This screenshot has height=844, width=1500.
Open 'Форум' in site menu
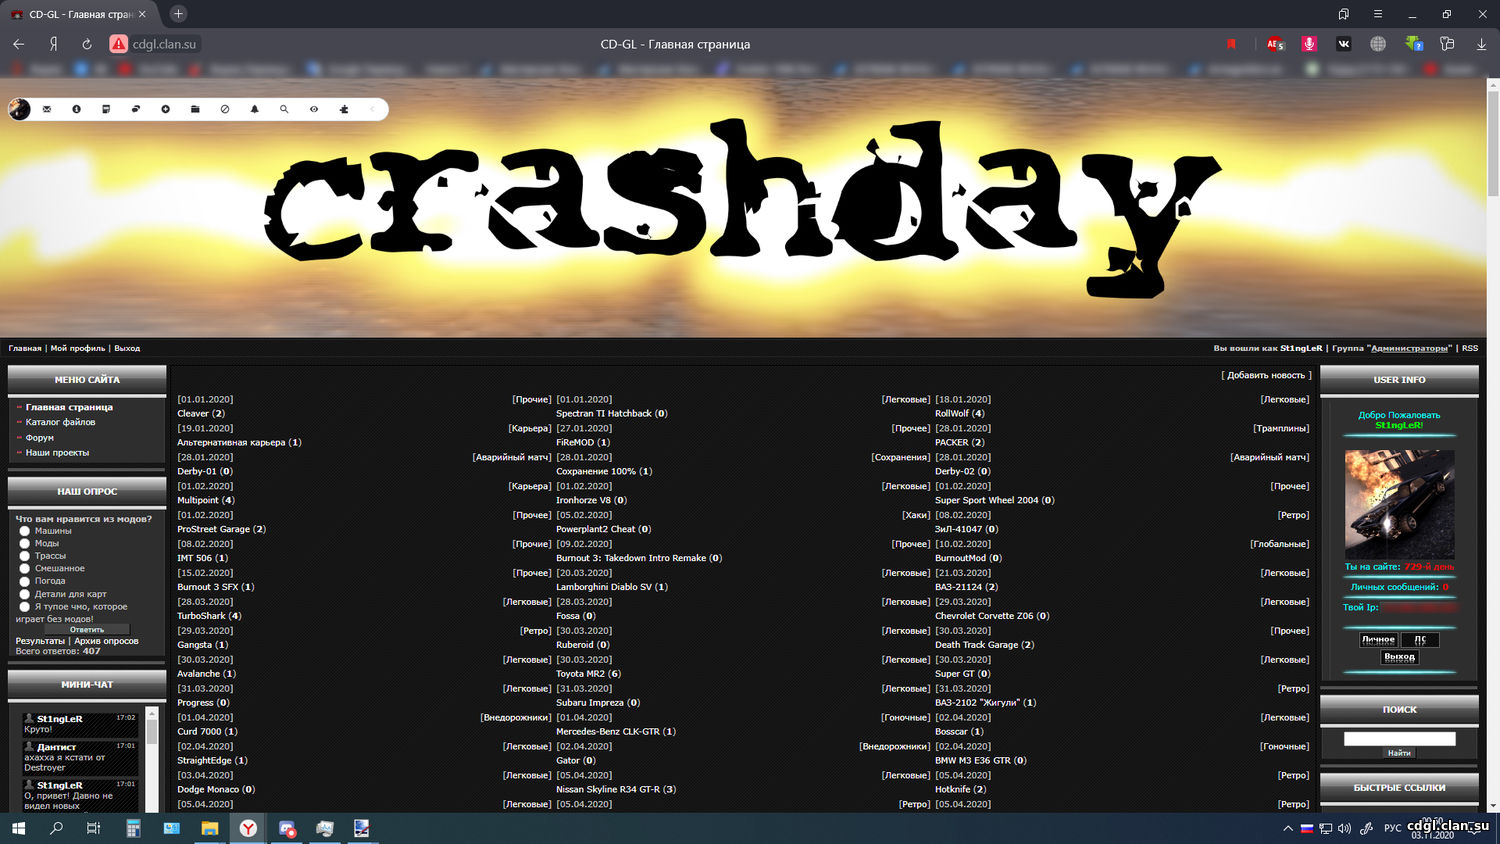[40, 438]
